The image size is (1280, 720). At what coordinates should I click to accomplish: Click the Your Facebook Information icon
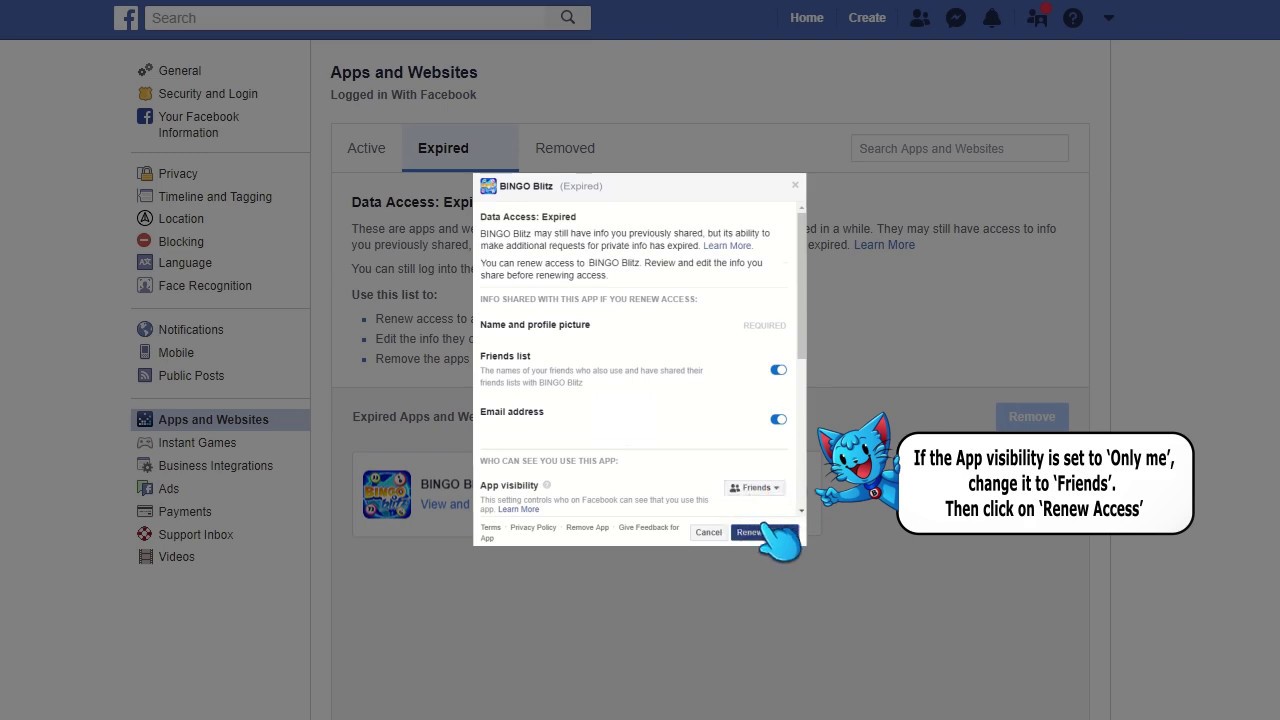tap(145, 116)
